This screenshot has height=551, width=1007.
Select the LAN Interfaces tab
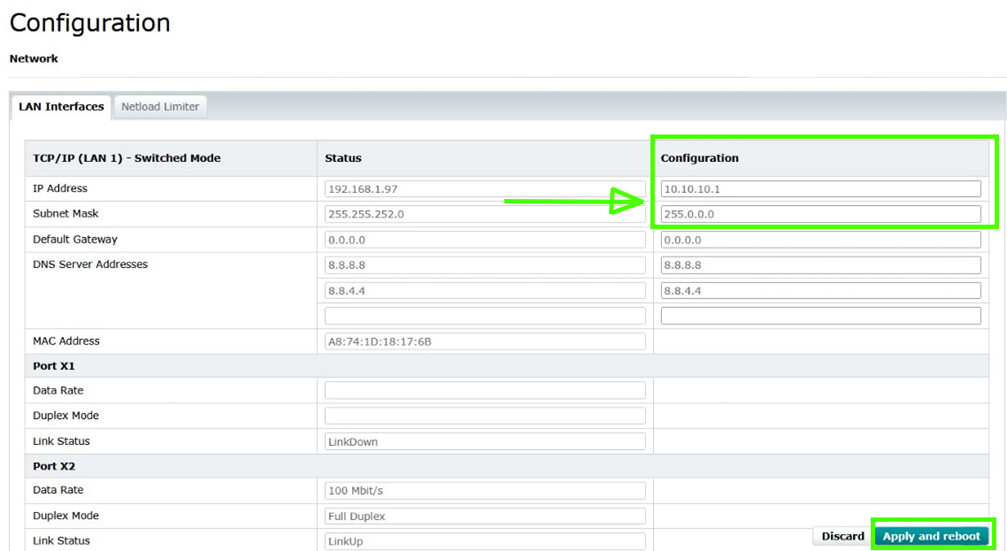(x=61, y=107)
